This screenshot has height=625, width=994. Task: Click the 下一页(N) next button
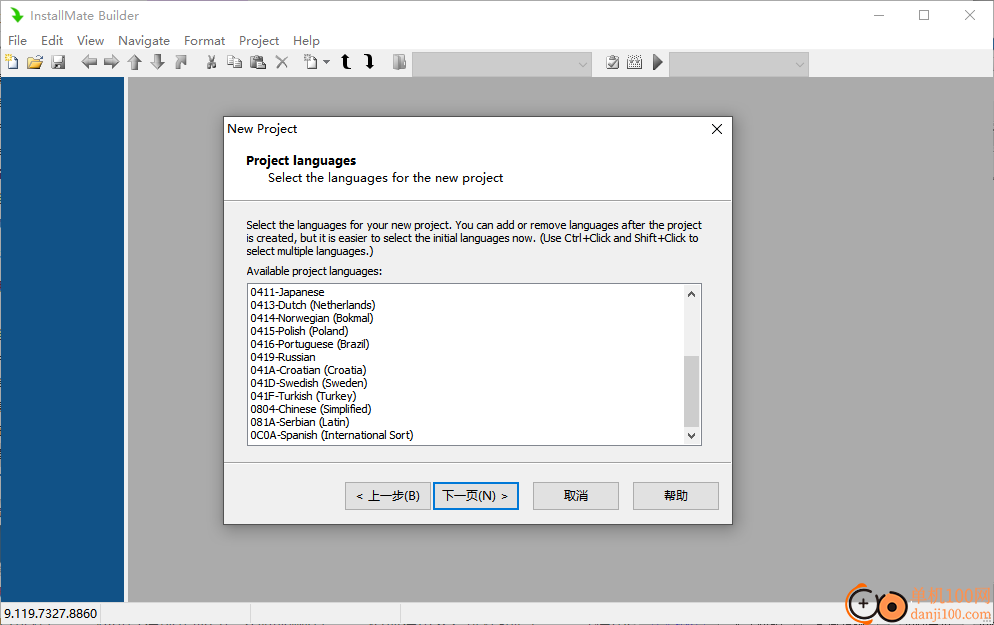(475, 496)
